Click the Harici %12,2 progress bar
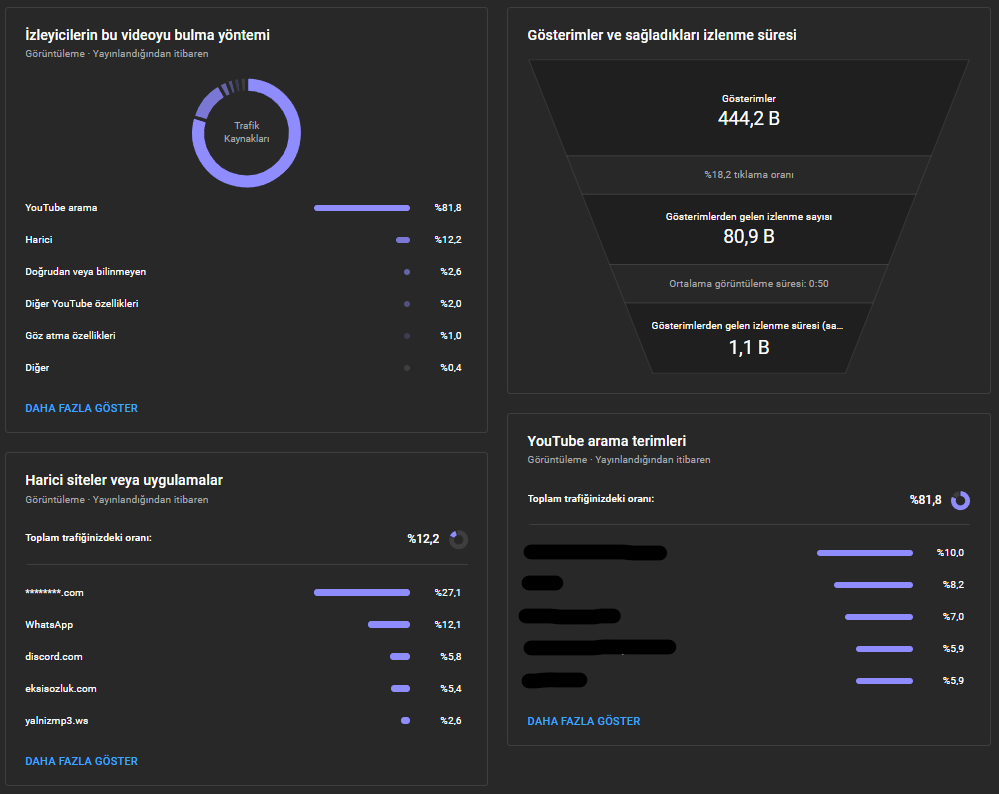Image resolution: width=999 pixels, height=794 pixels. (x=403, y=240)
